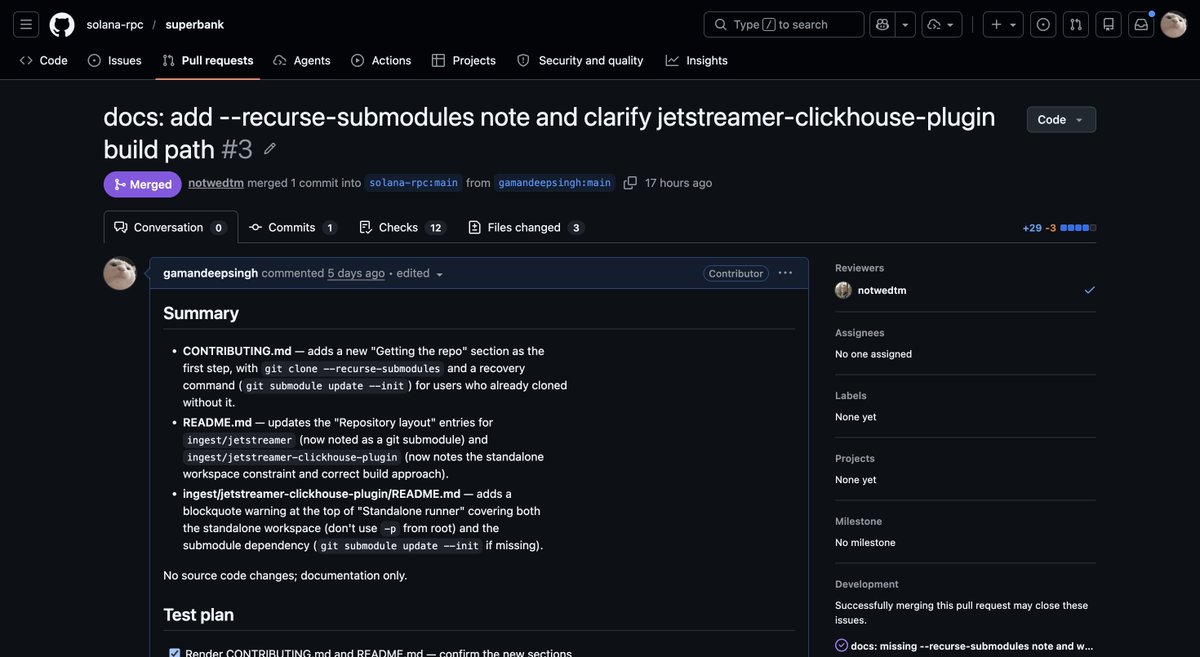1200x657 pixels.
Task: Edit pull request title pencil icon
Action: [x=269, y=149]
